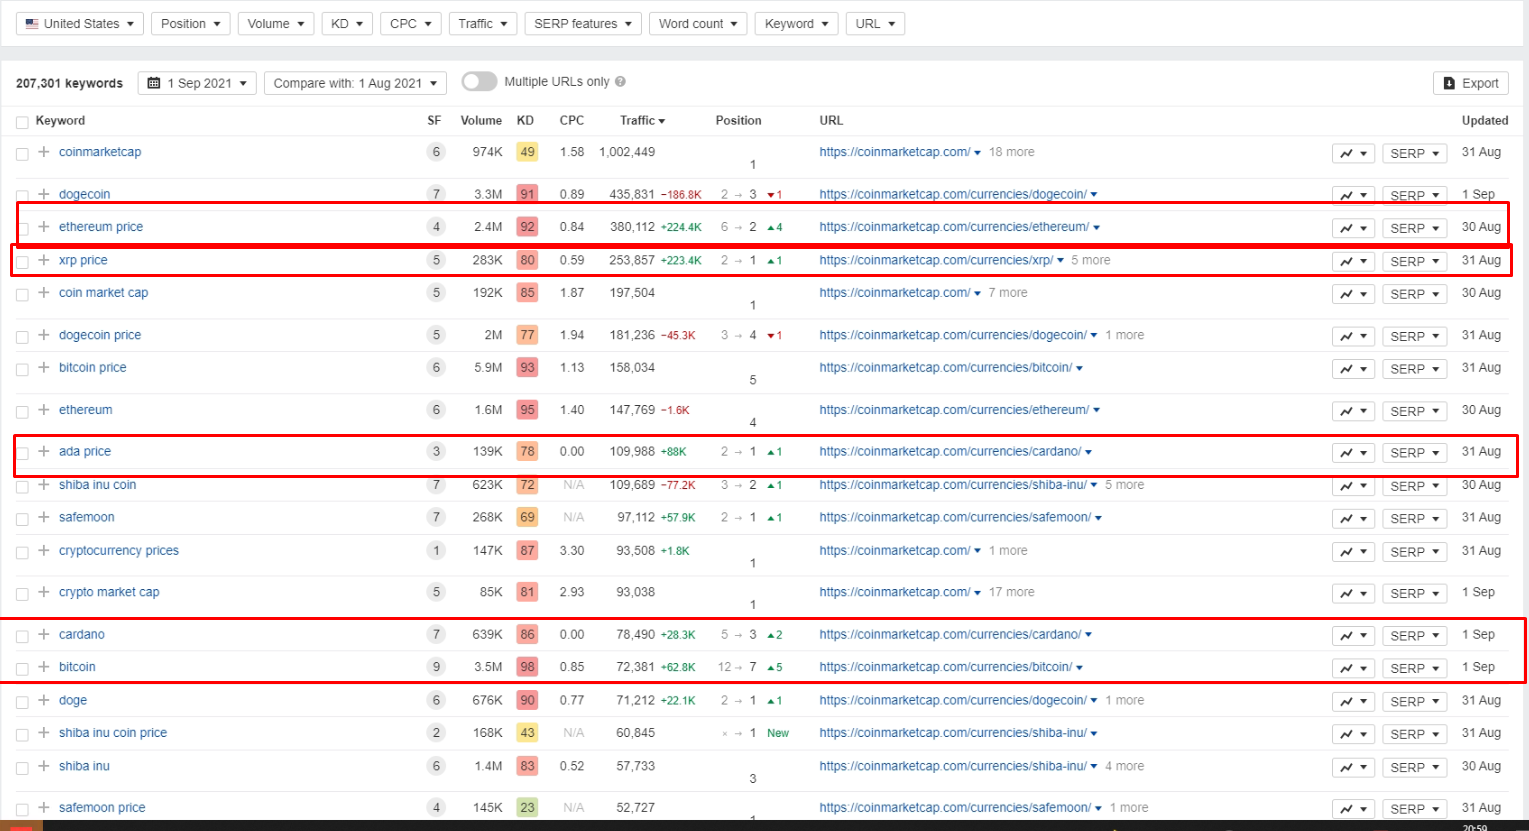1529x831 pixels.
Task: Open the dogecoin keyword link
Action: coord(84,194)
